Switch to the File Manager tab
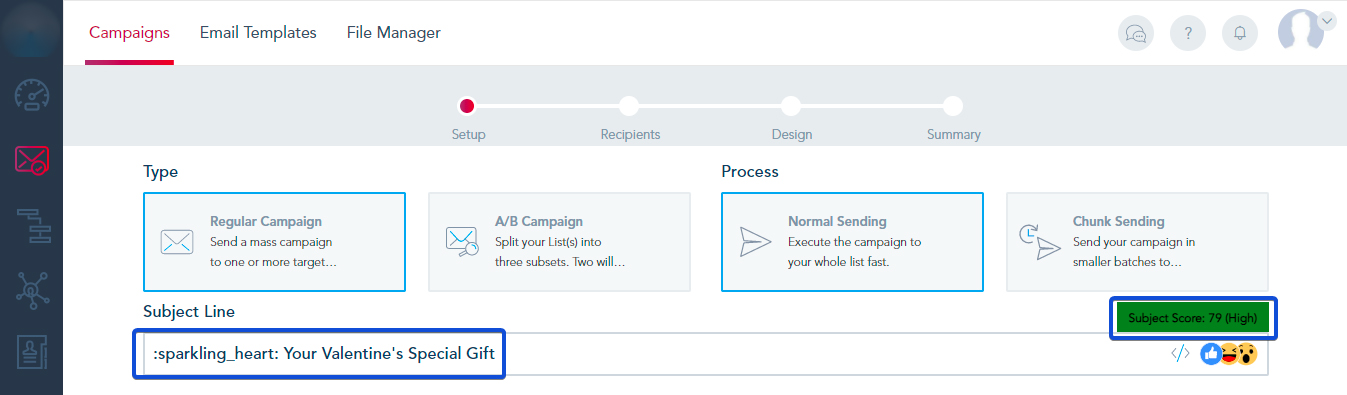This screenshot has width=1347, height=395. point(394,33)
